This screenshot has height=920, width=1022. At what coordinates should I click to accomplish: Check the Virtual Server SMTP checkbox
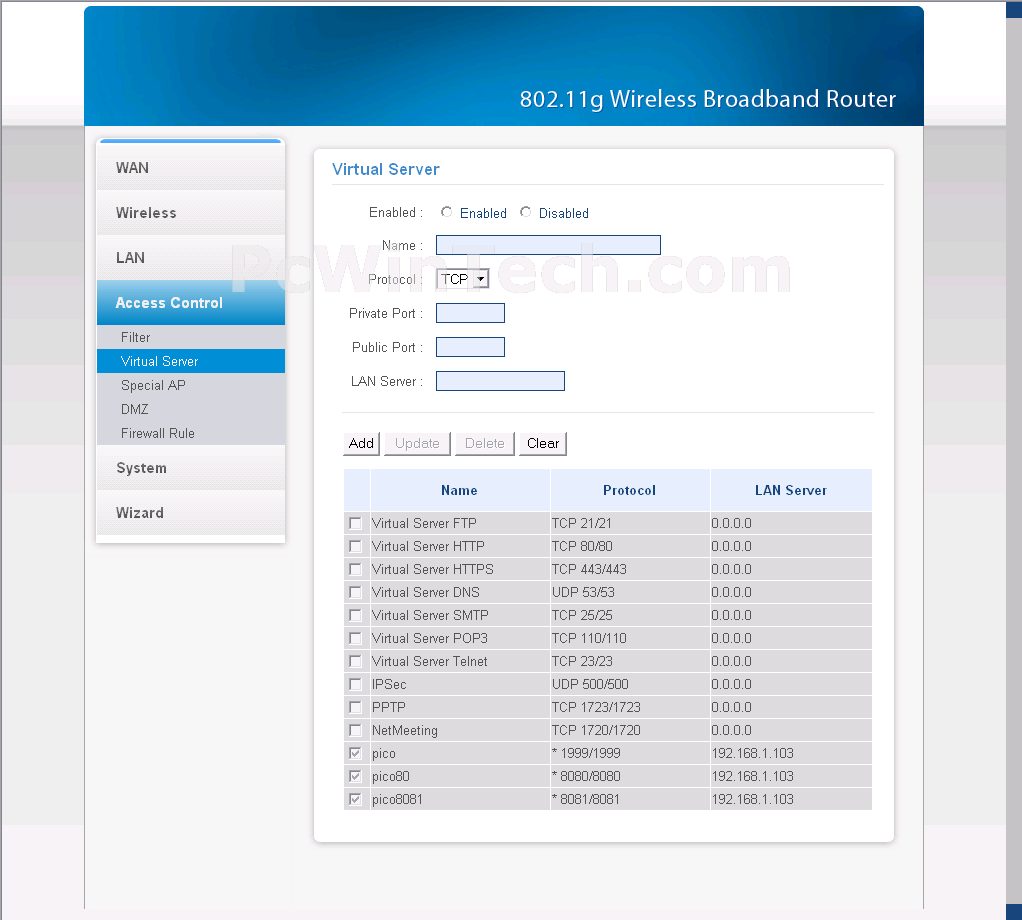(355, 615)
